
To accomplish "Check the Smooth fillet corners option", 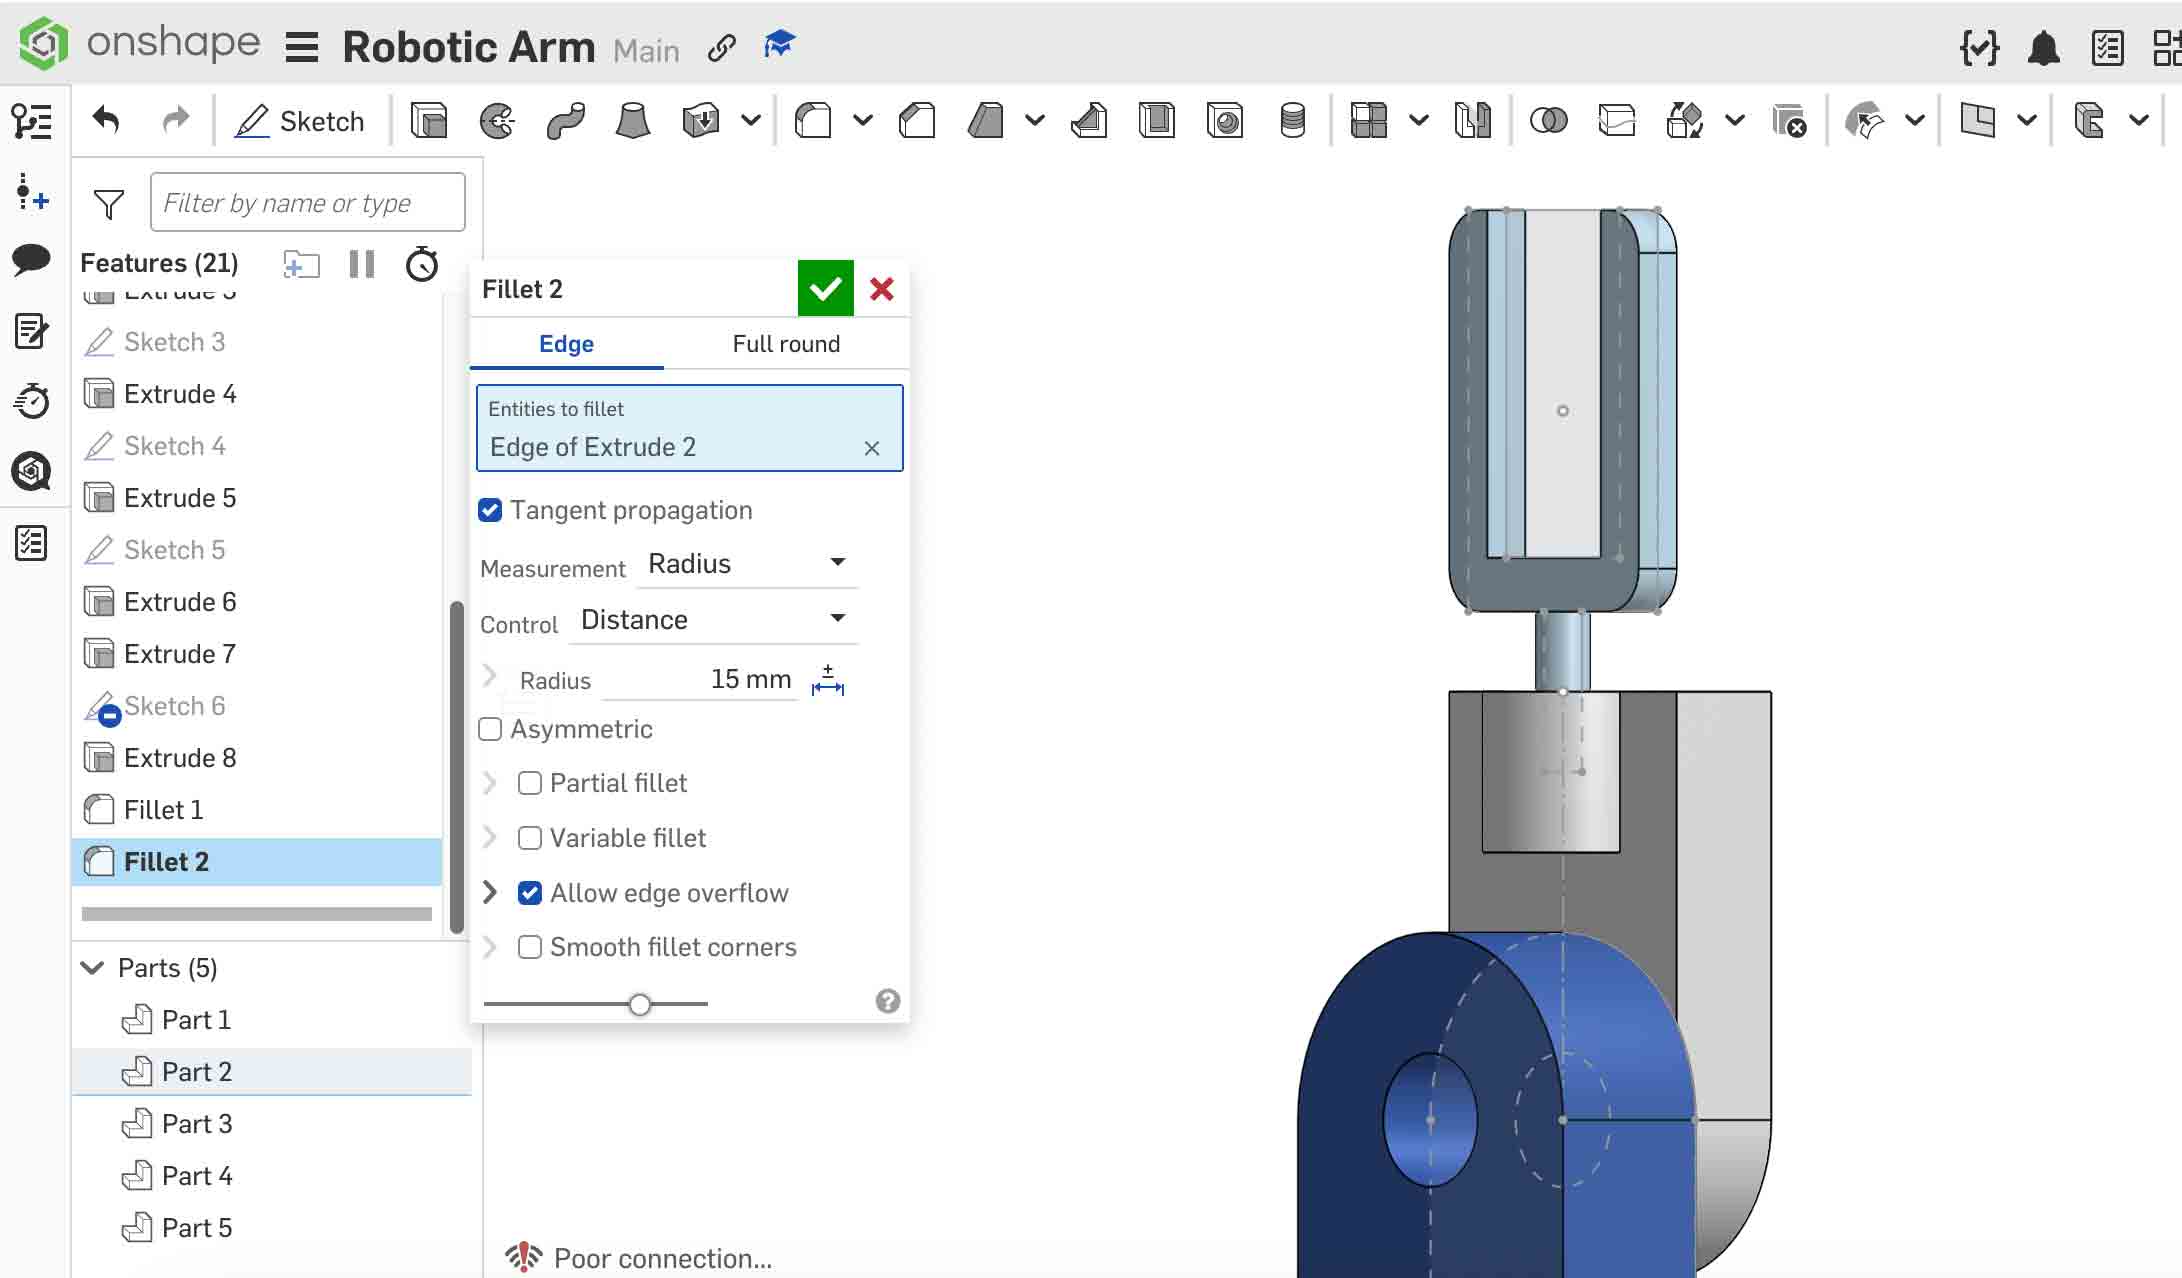I will coord(530,947).
